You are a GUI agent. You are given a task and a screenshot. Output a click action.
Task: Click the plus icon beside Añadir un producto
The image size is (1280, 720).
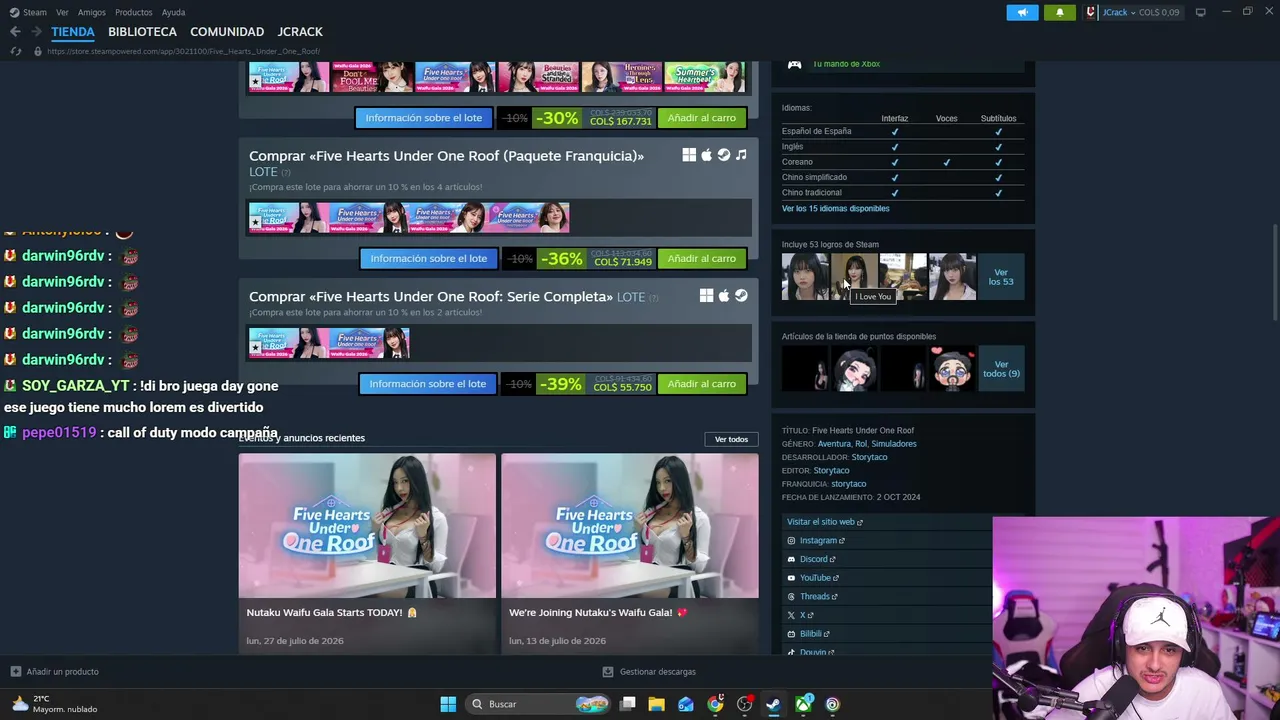[15, 672]
